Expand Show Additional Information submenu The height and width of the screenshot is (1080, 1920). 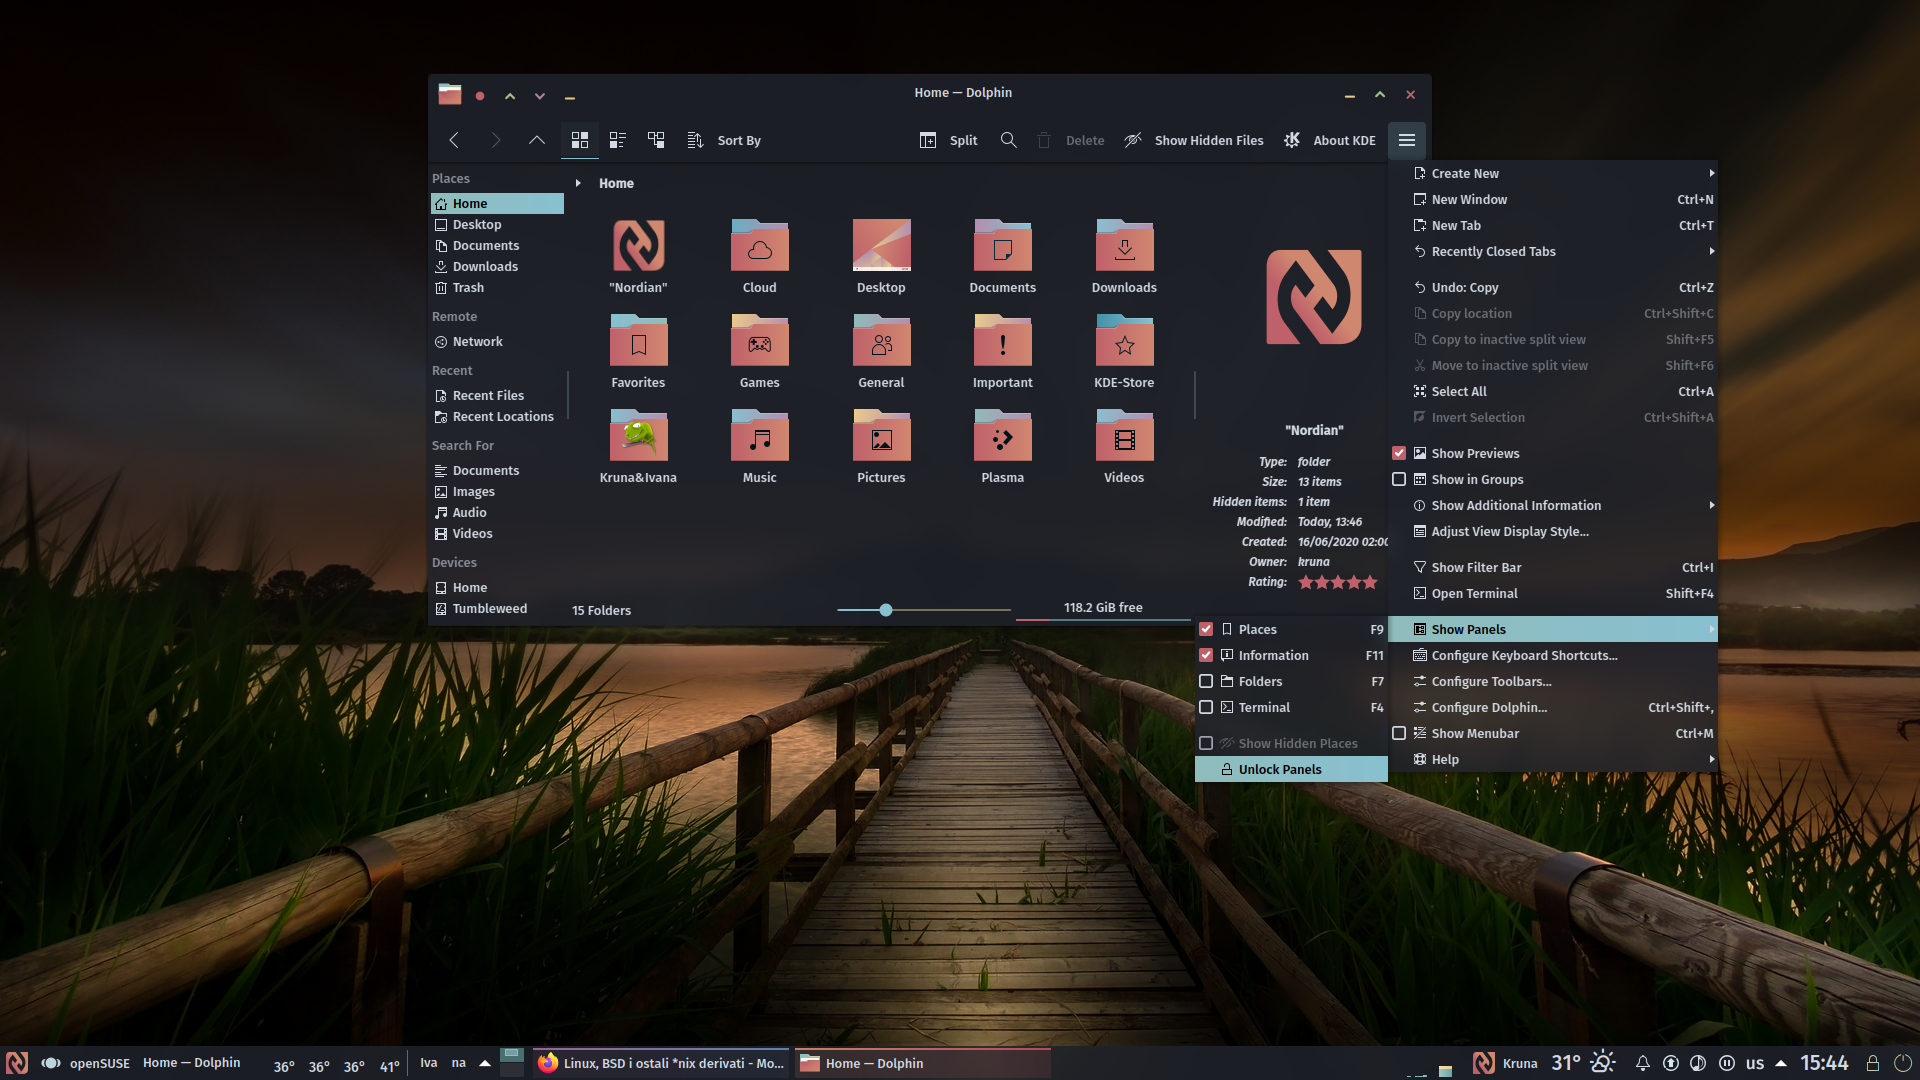click(x=1553, y=505)
